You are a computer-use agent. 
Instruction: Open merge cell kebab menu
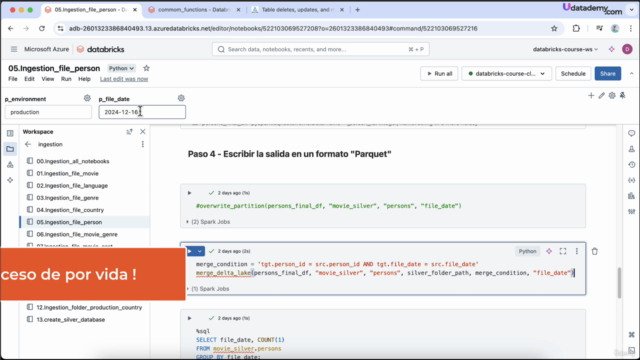(577, 251)
